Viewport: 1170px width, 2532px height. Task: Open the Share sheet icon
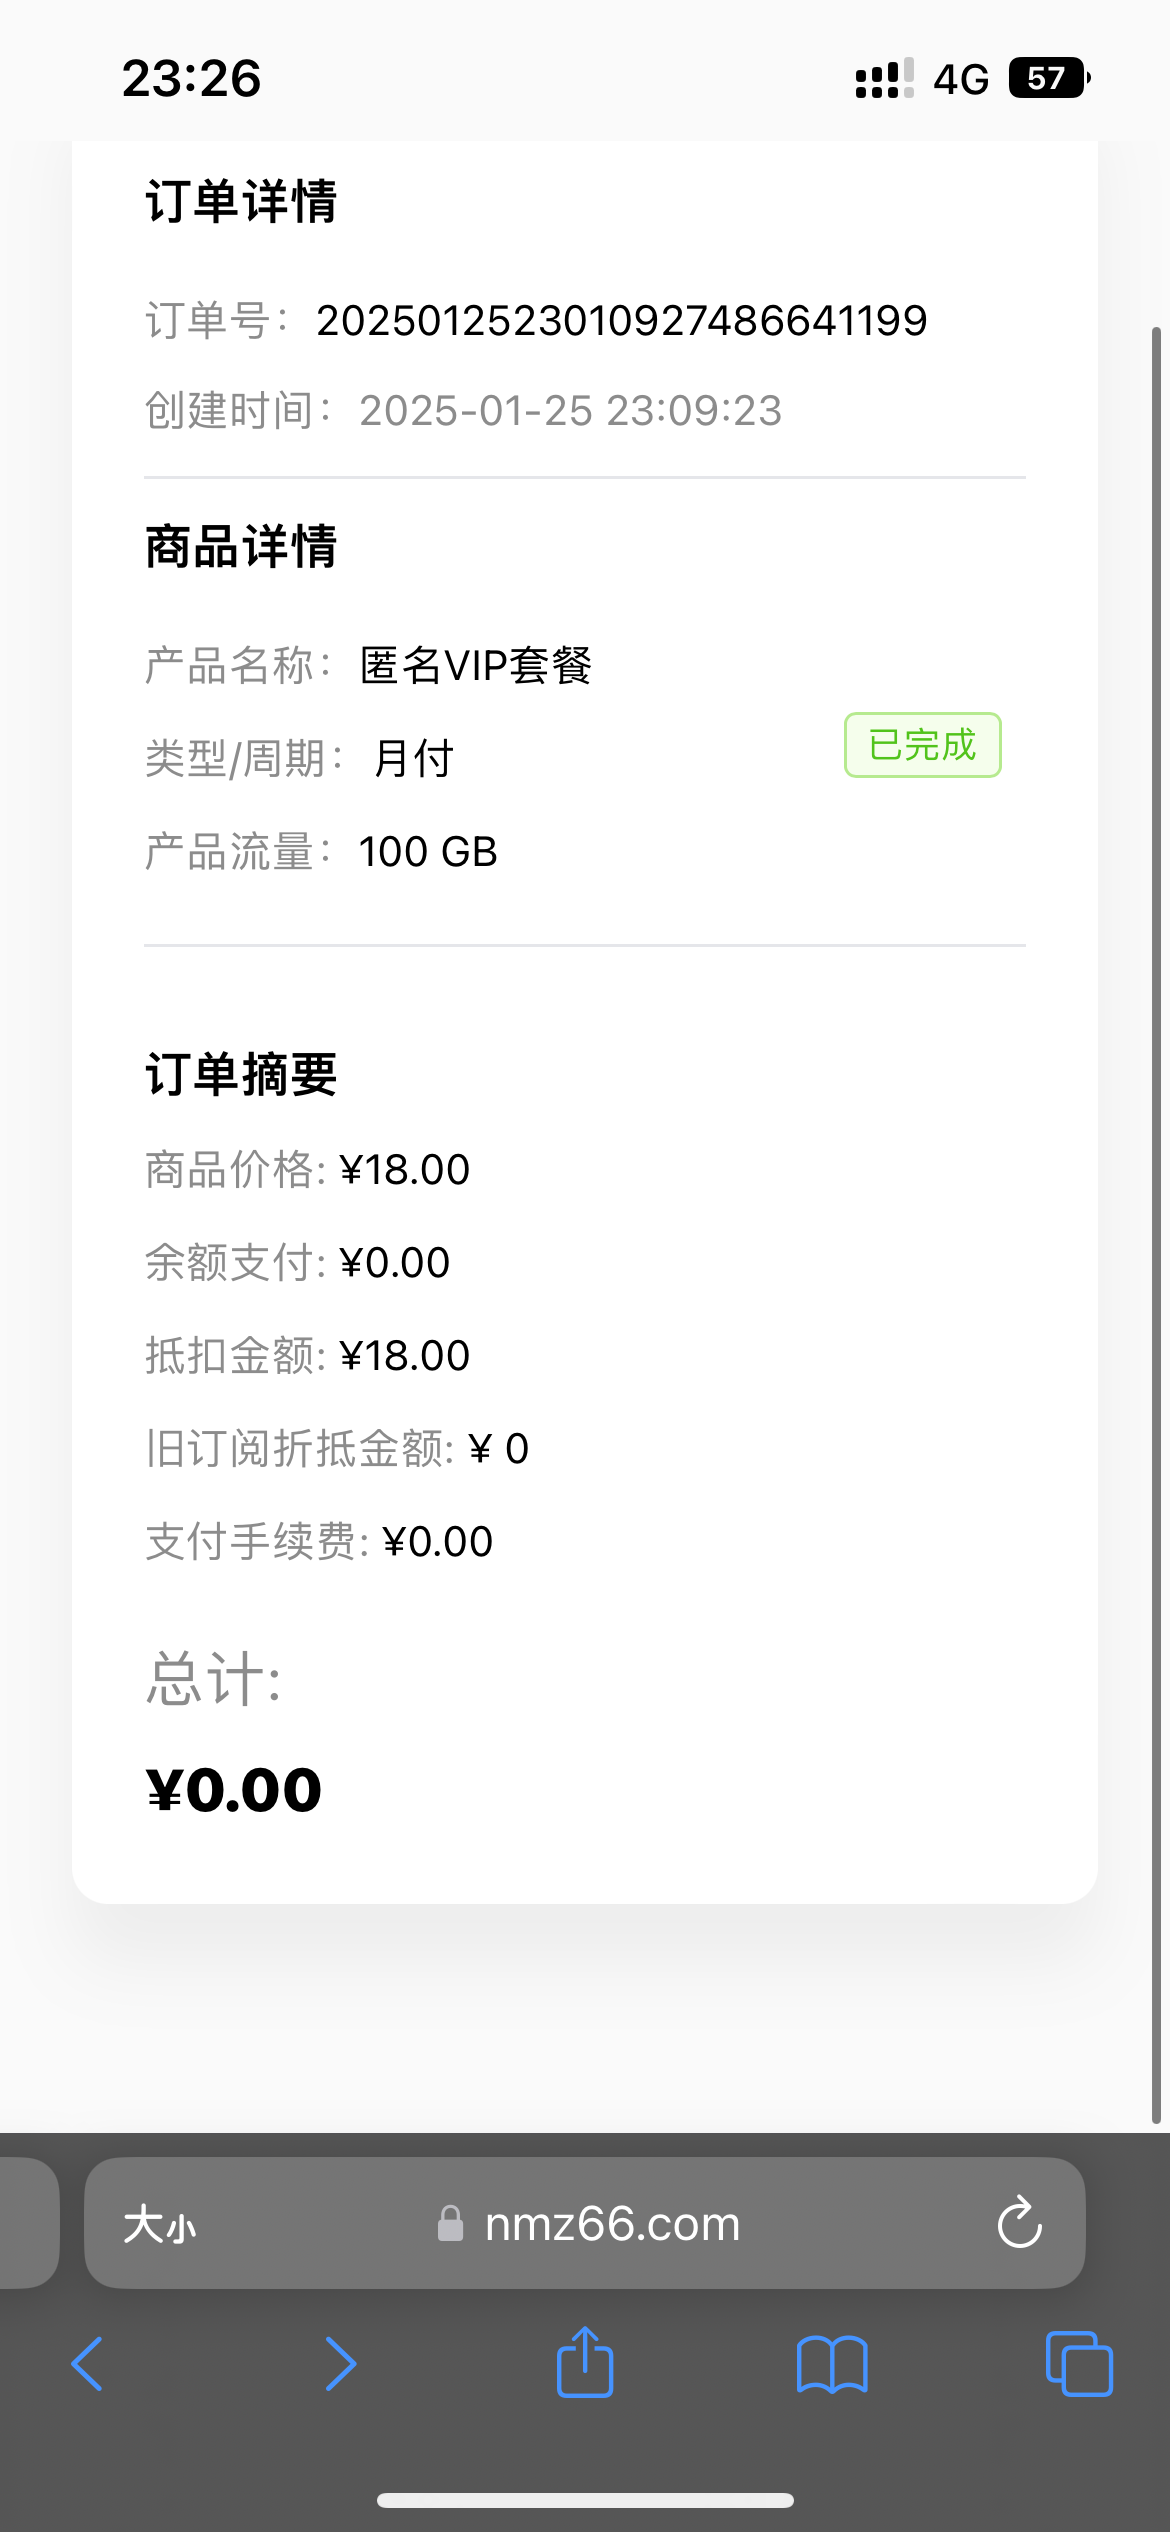pos(585,2362)
